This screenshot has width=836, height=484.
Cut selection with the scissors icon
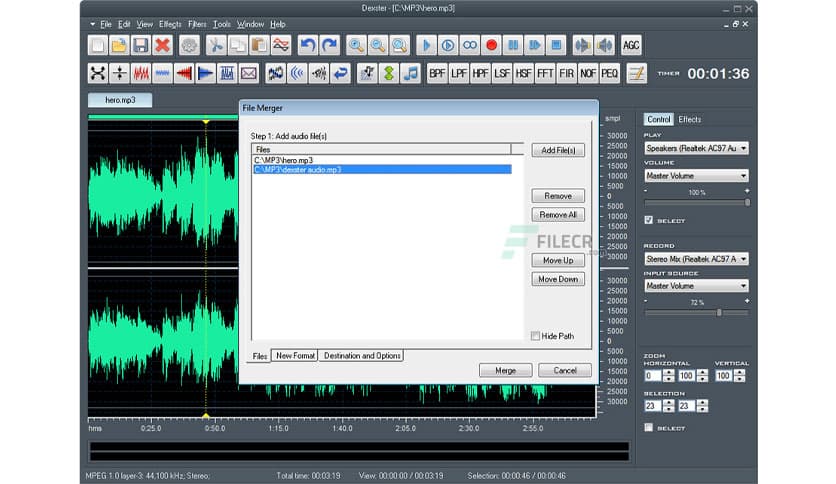click(x=216, y=45)
